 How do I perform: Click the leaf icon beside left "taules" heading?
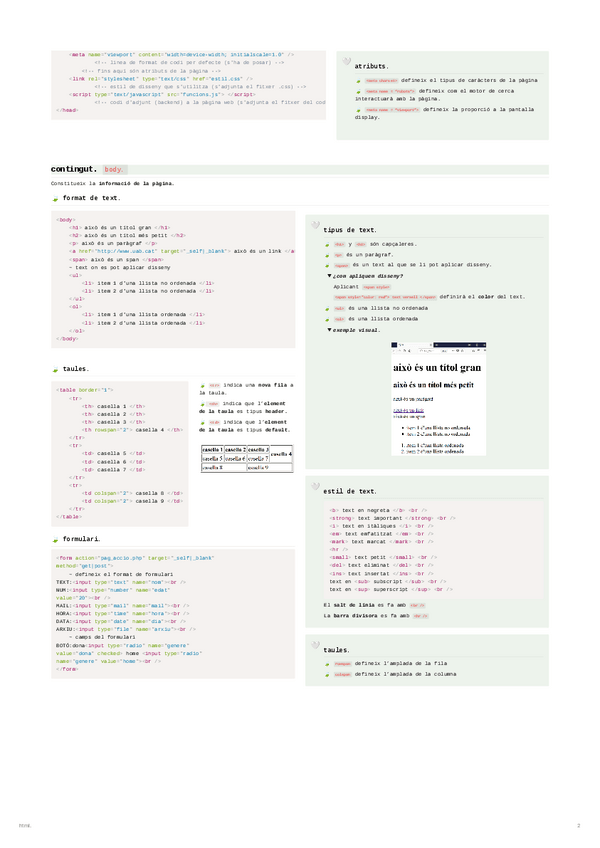click(x=55, y=369)
